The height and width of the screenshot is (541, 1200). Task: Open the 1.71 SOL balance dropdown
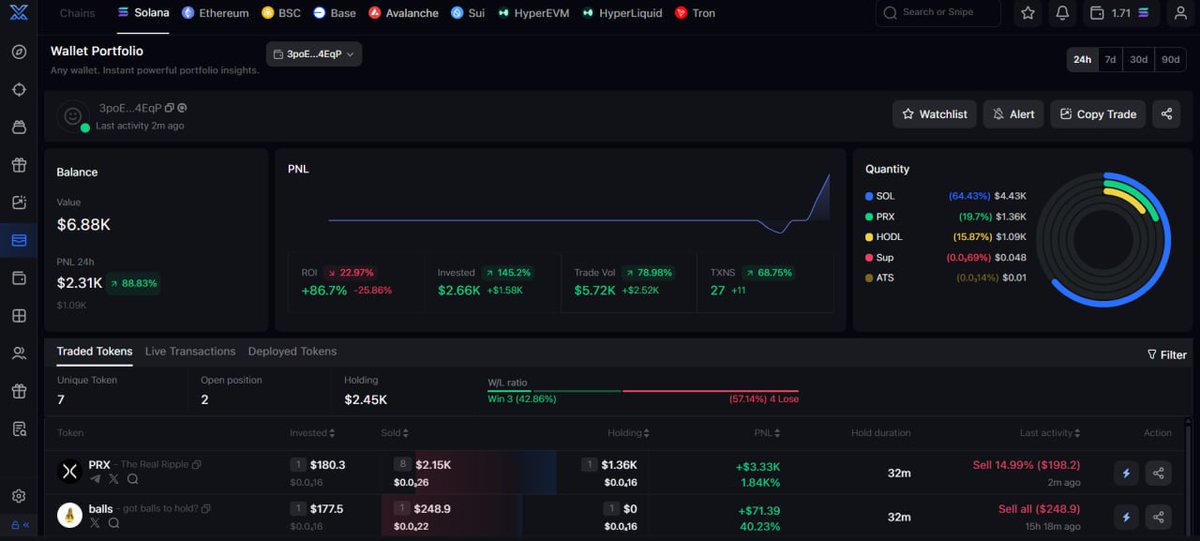(1120, 13)
